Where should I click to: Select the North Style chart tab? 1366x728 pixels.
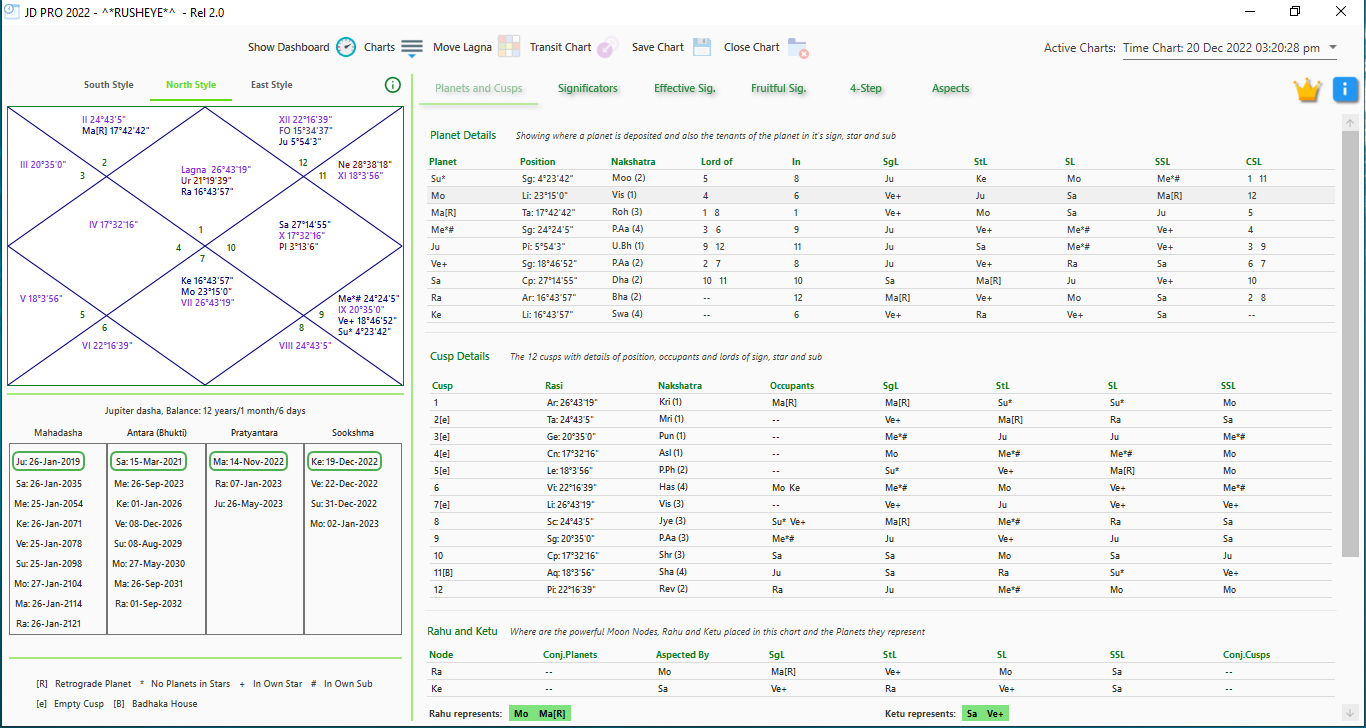191,85
